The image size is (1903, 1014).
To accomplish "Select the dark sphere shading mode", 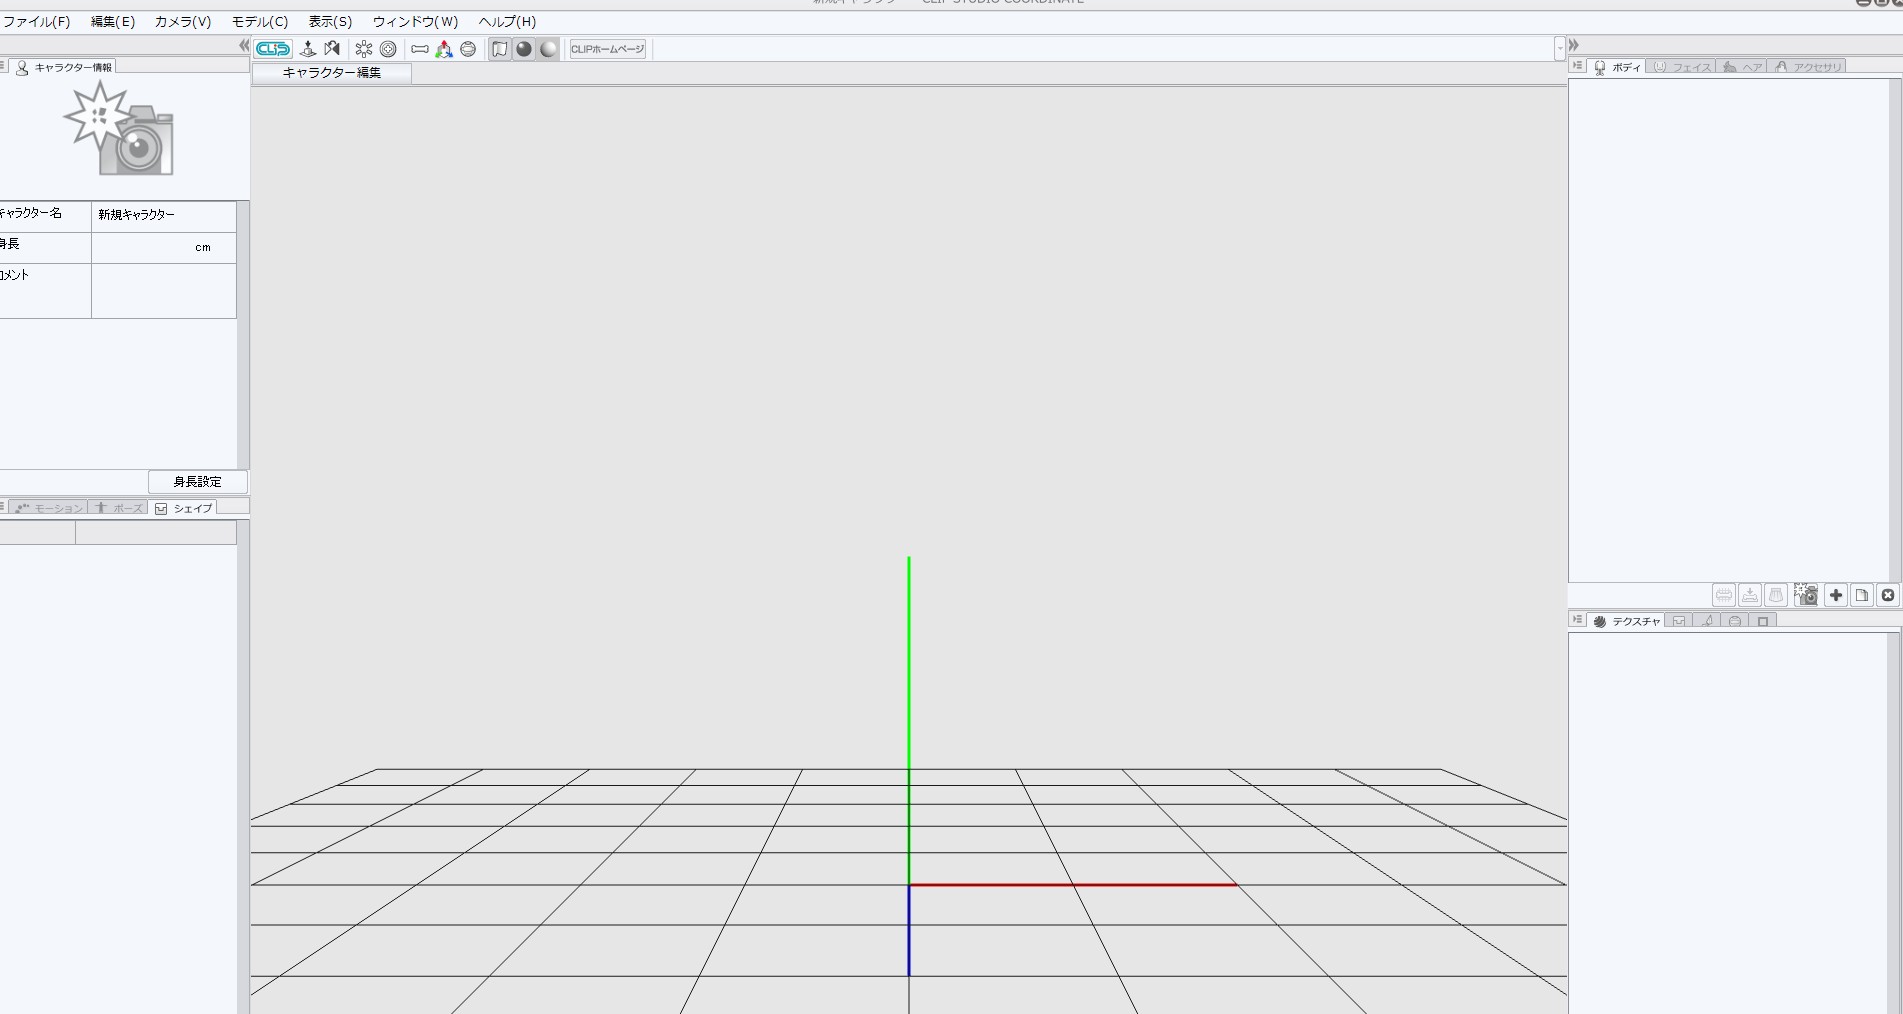I will (x=524, y=49).
